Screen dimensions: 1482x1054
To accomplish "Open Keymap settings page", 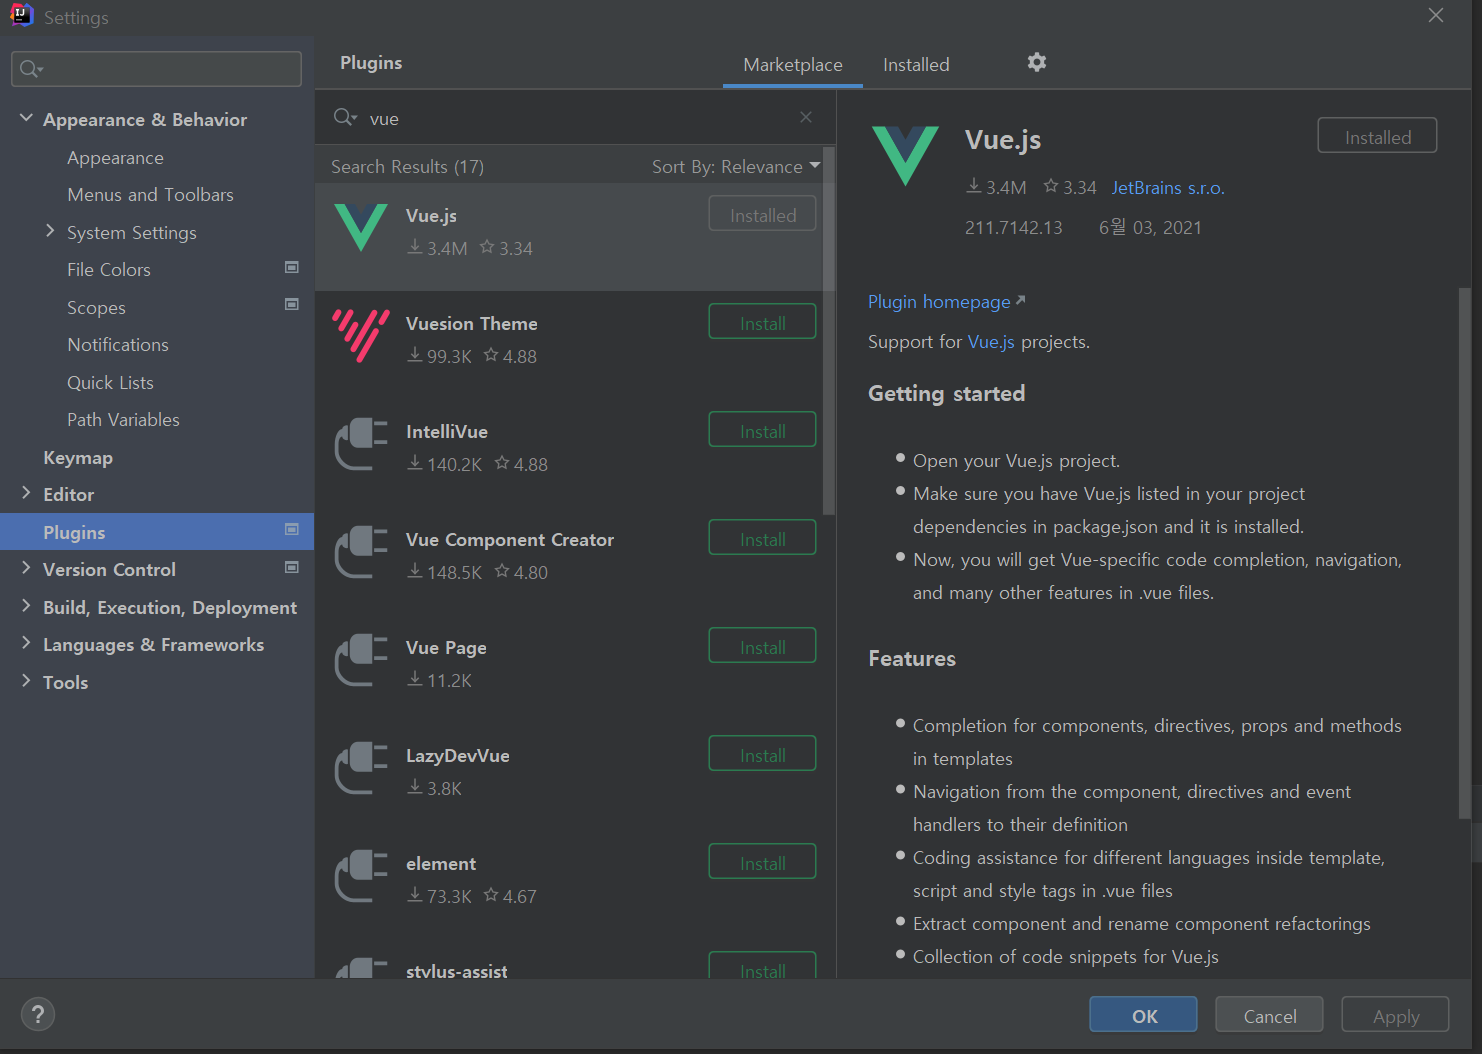I will pyautogui.click(x=78, y=458).
